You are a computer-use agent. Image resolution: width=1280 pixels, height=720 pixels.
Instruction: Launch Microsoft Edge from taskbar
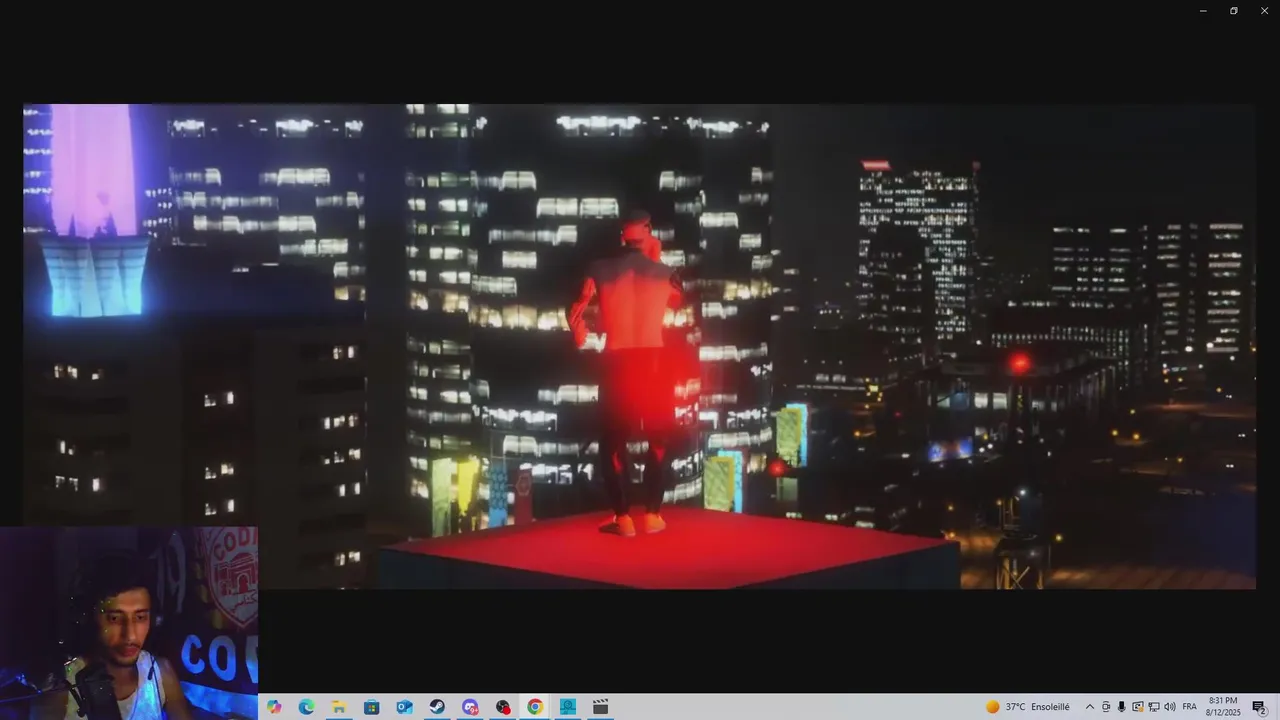pyautogui.click(x=306, y=707)
